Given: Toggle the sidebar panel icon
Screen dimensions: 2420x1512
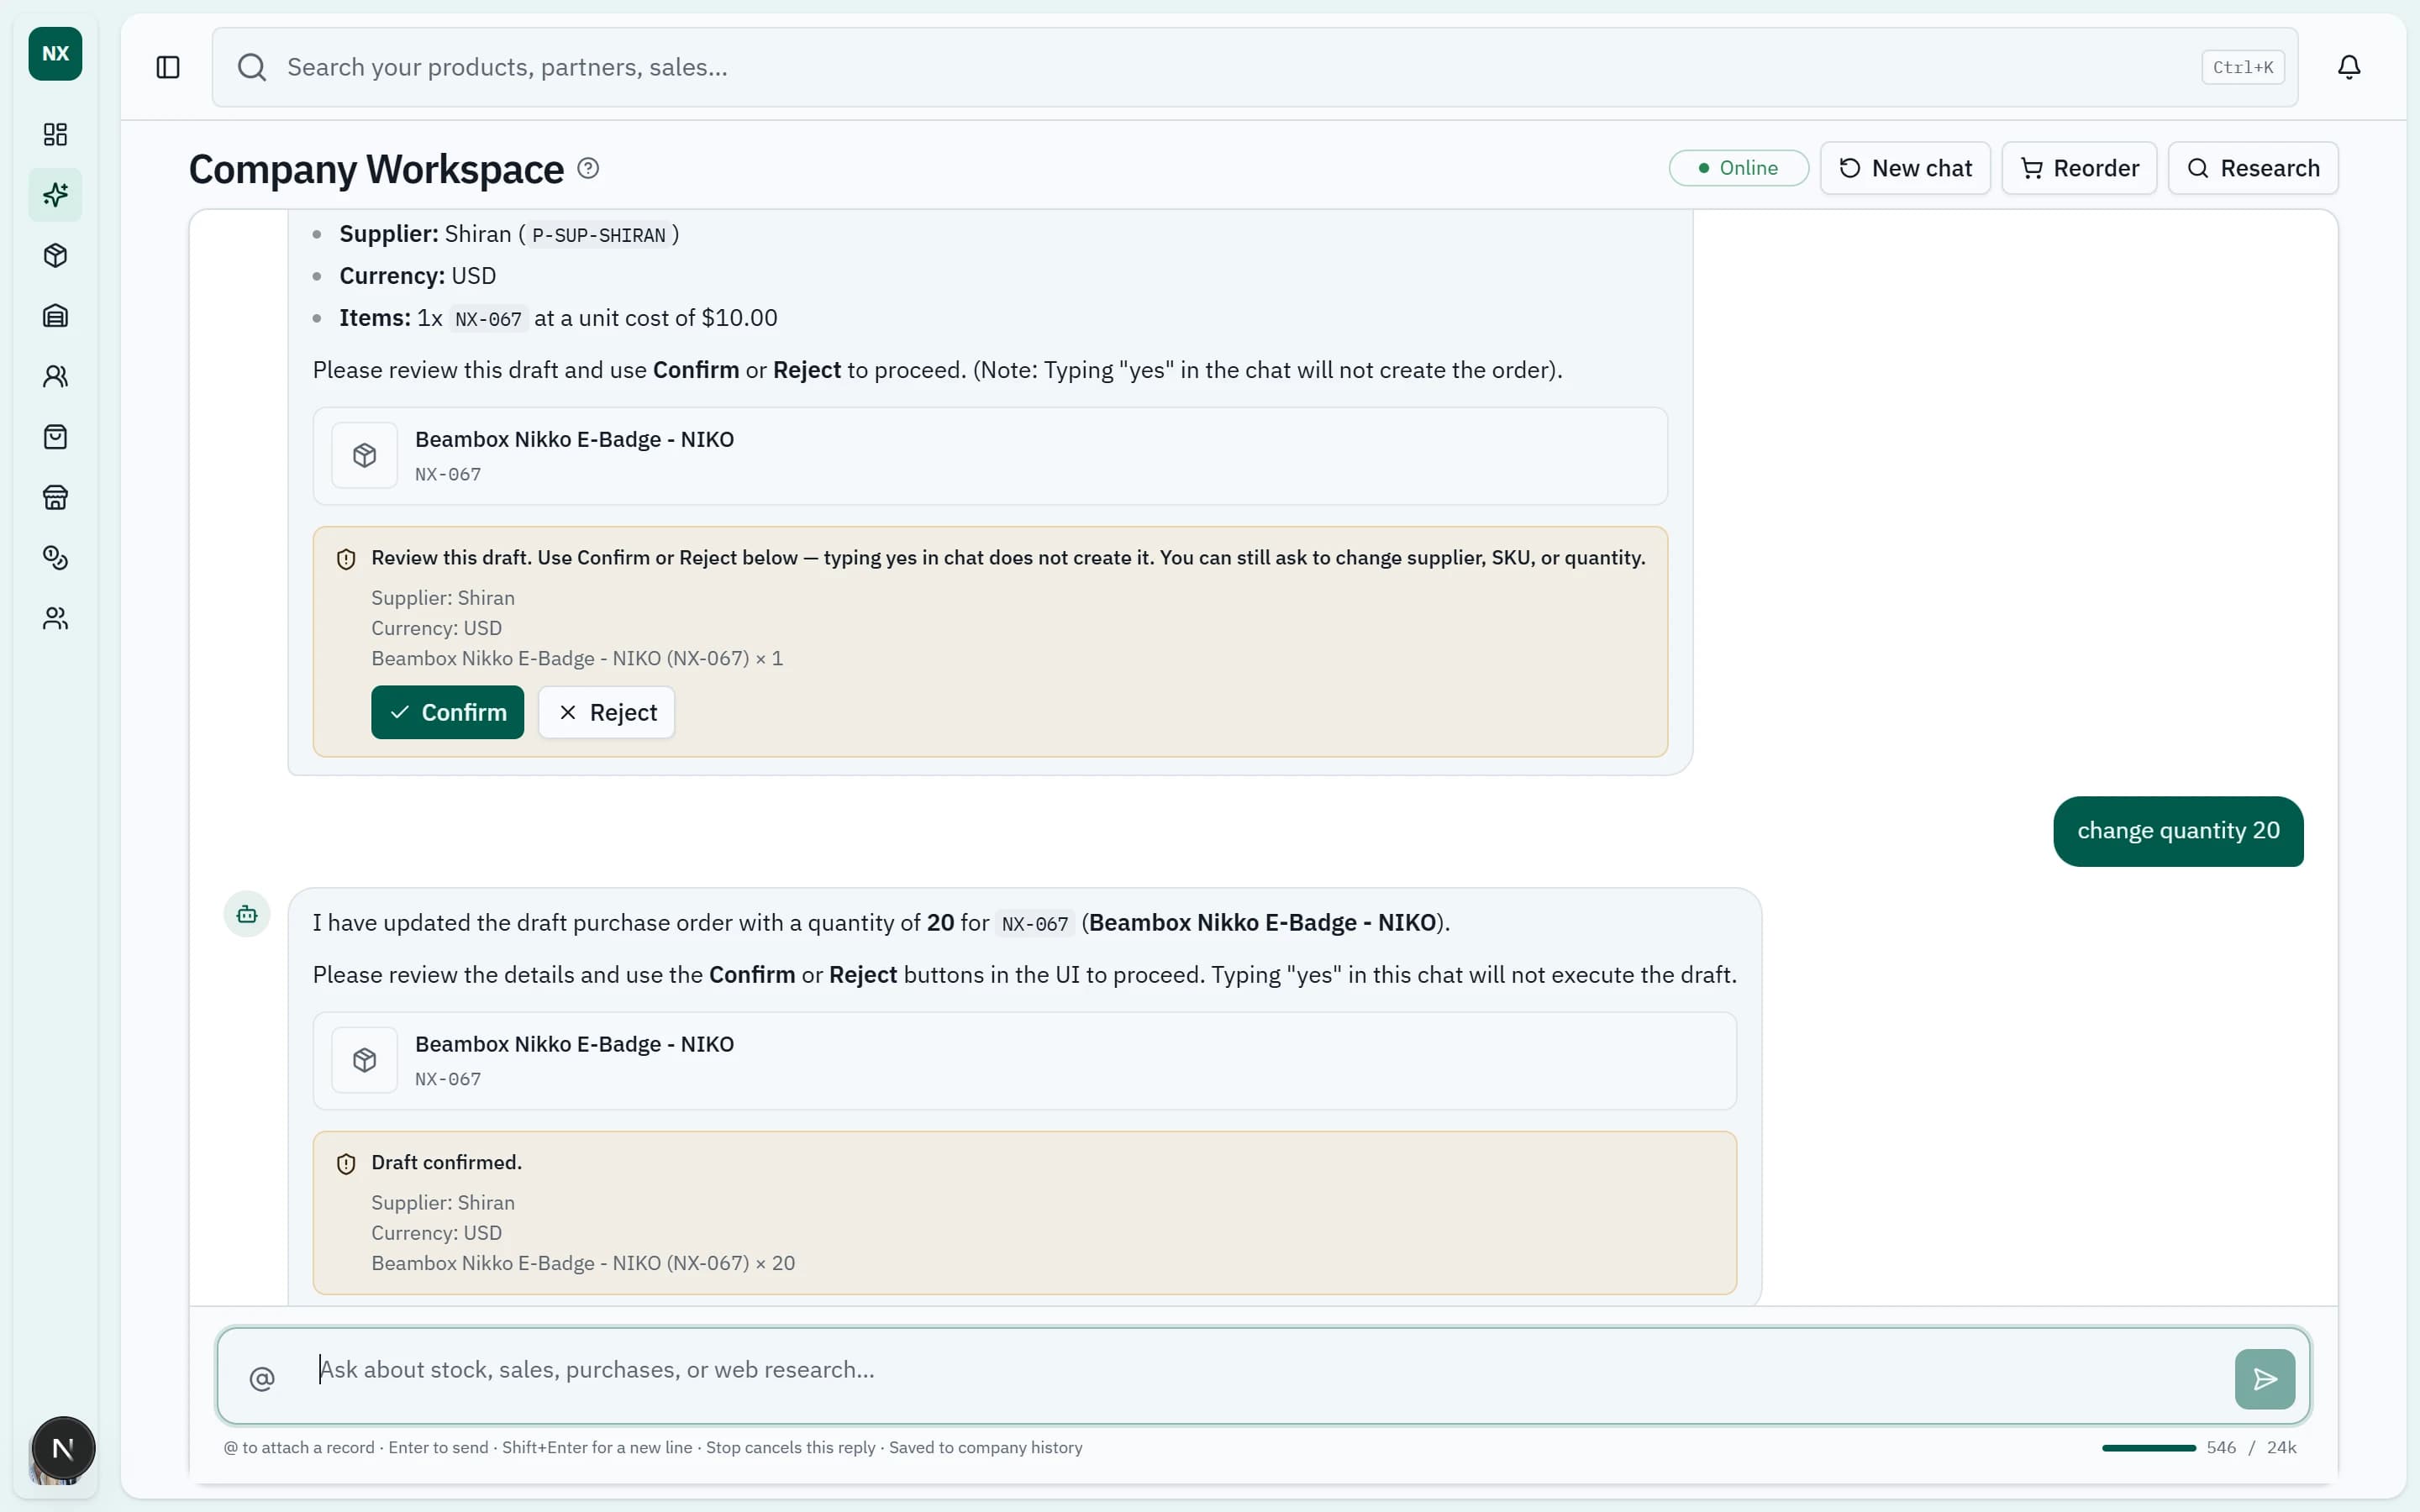Looking at the screenshot, I should point(168,67).
